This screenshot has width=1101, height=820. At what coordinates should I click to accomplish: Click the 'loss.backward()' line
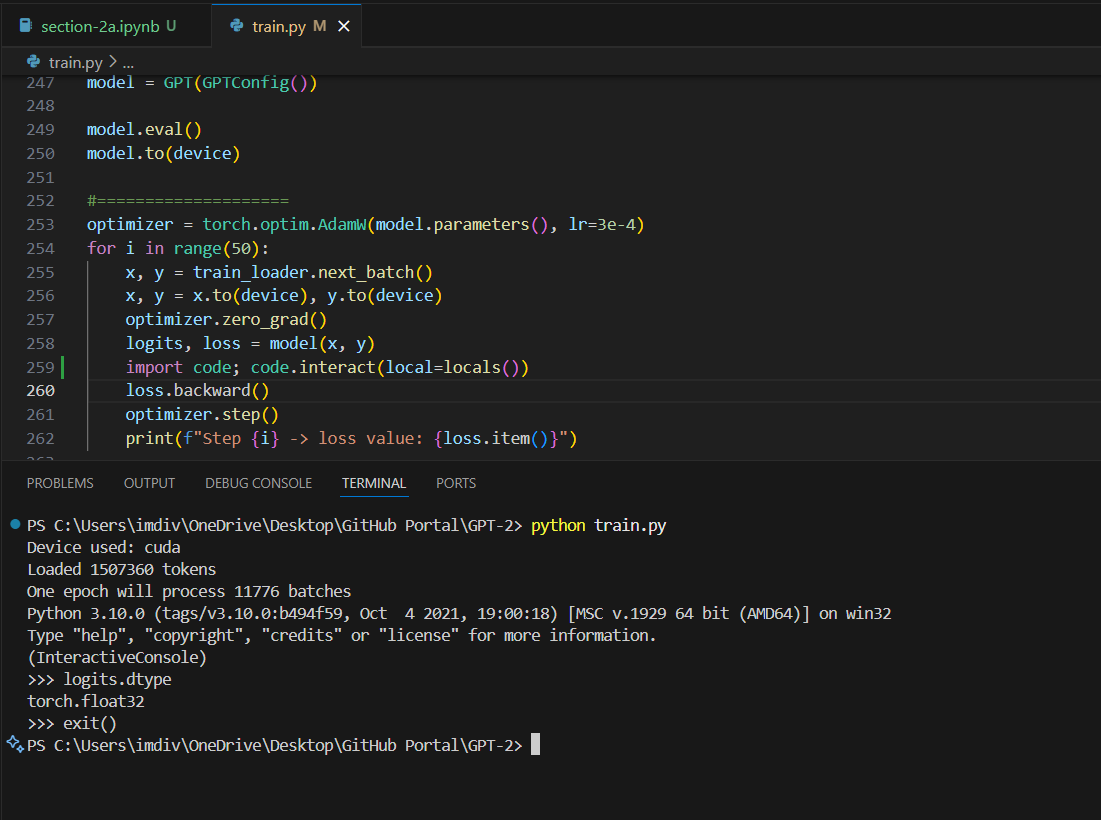click(x=197, y=390)
